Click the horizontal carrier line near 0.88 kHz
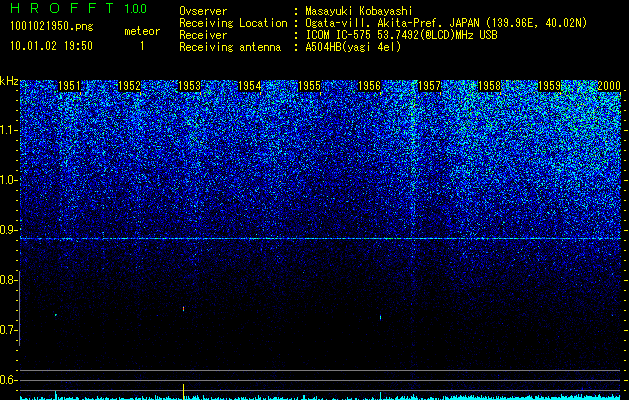This screenshot has height=400, width=629. [320, 239]
